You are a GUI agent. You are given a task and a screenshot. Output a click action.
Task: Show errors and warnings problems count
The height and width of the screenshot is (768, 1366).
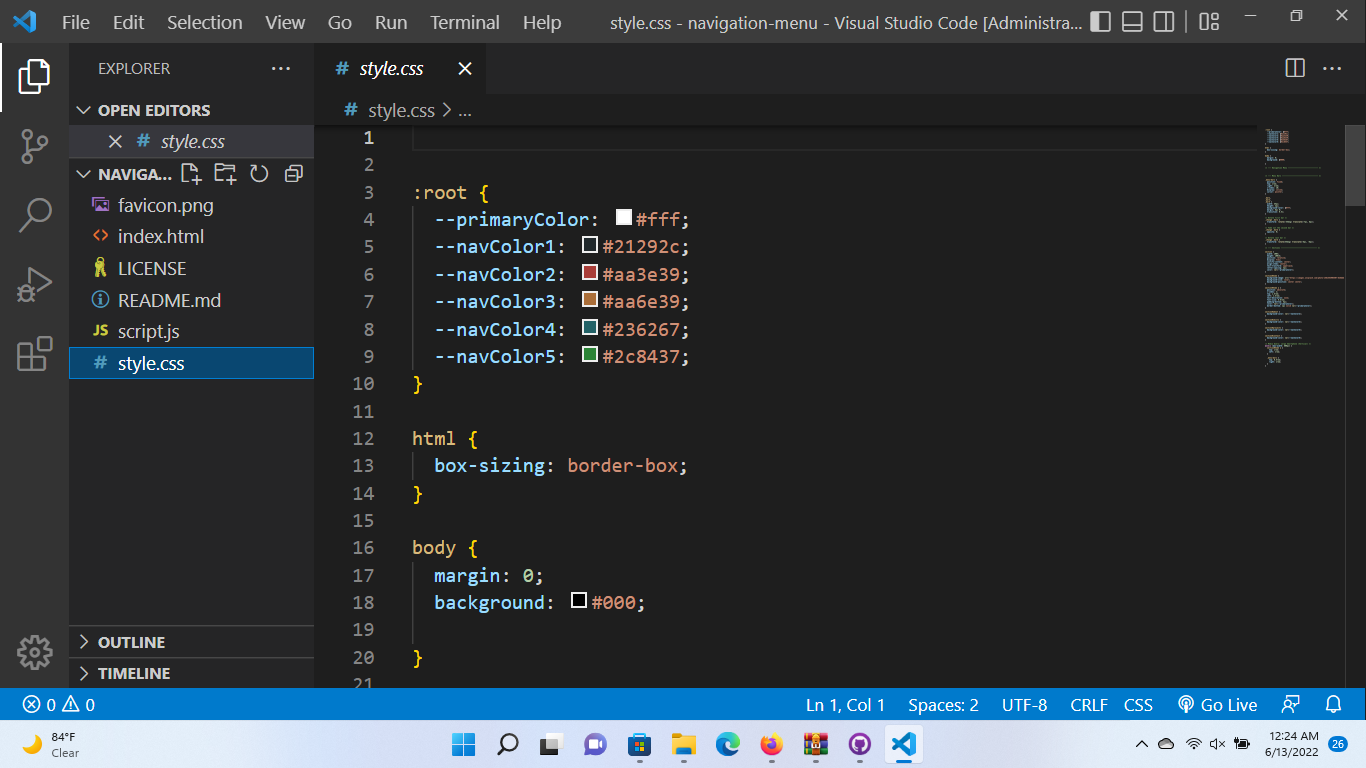point(59,704)
